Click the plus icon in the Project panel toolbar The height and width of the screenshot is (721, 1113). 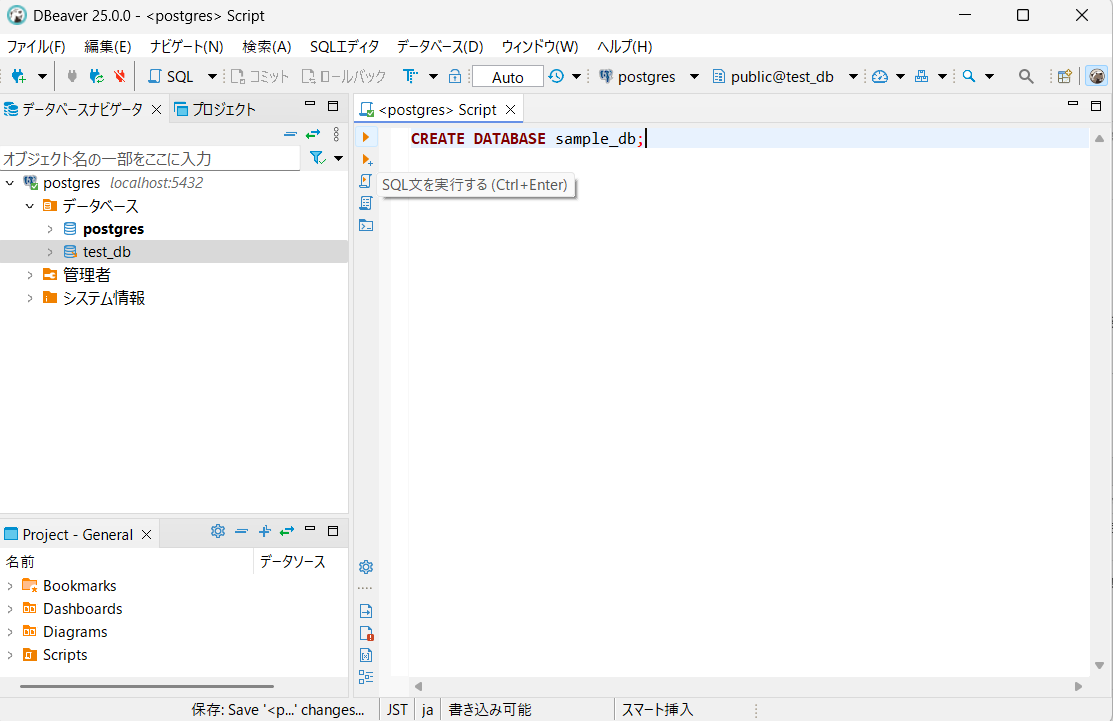(265, 532)
